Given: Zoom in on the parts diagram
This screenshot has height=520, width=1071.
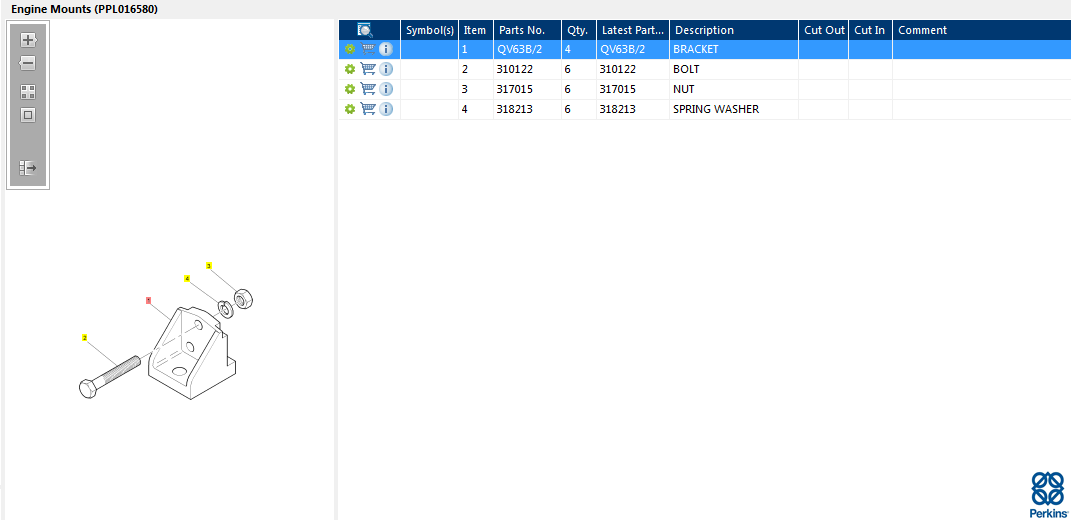Looking at the screenshot, I should 28,40.
